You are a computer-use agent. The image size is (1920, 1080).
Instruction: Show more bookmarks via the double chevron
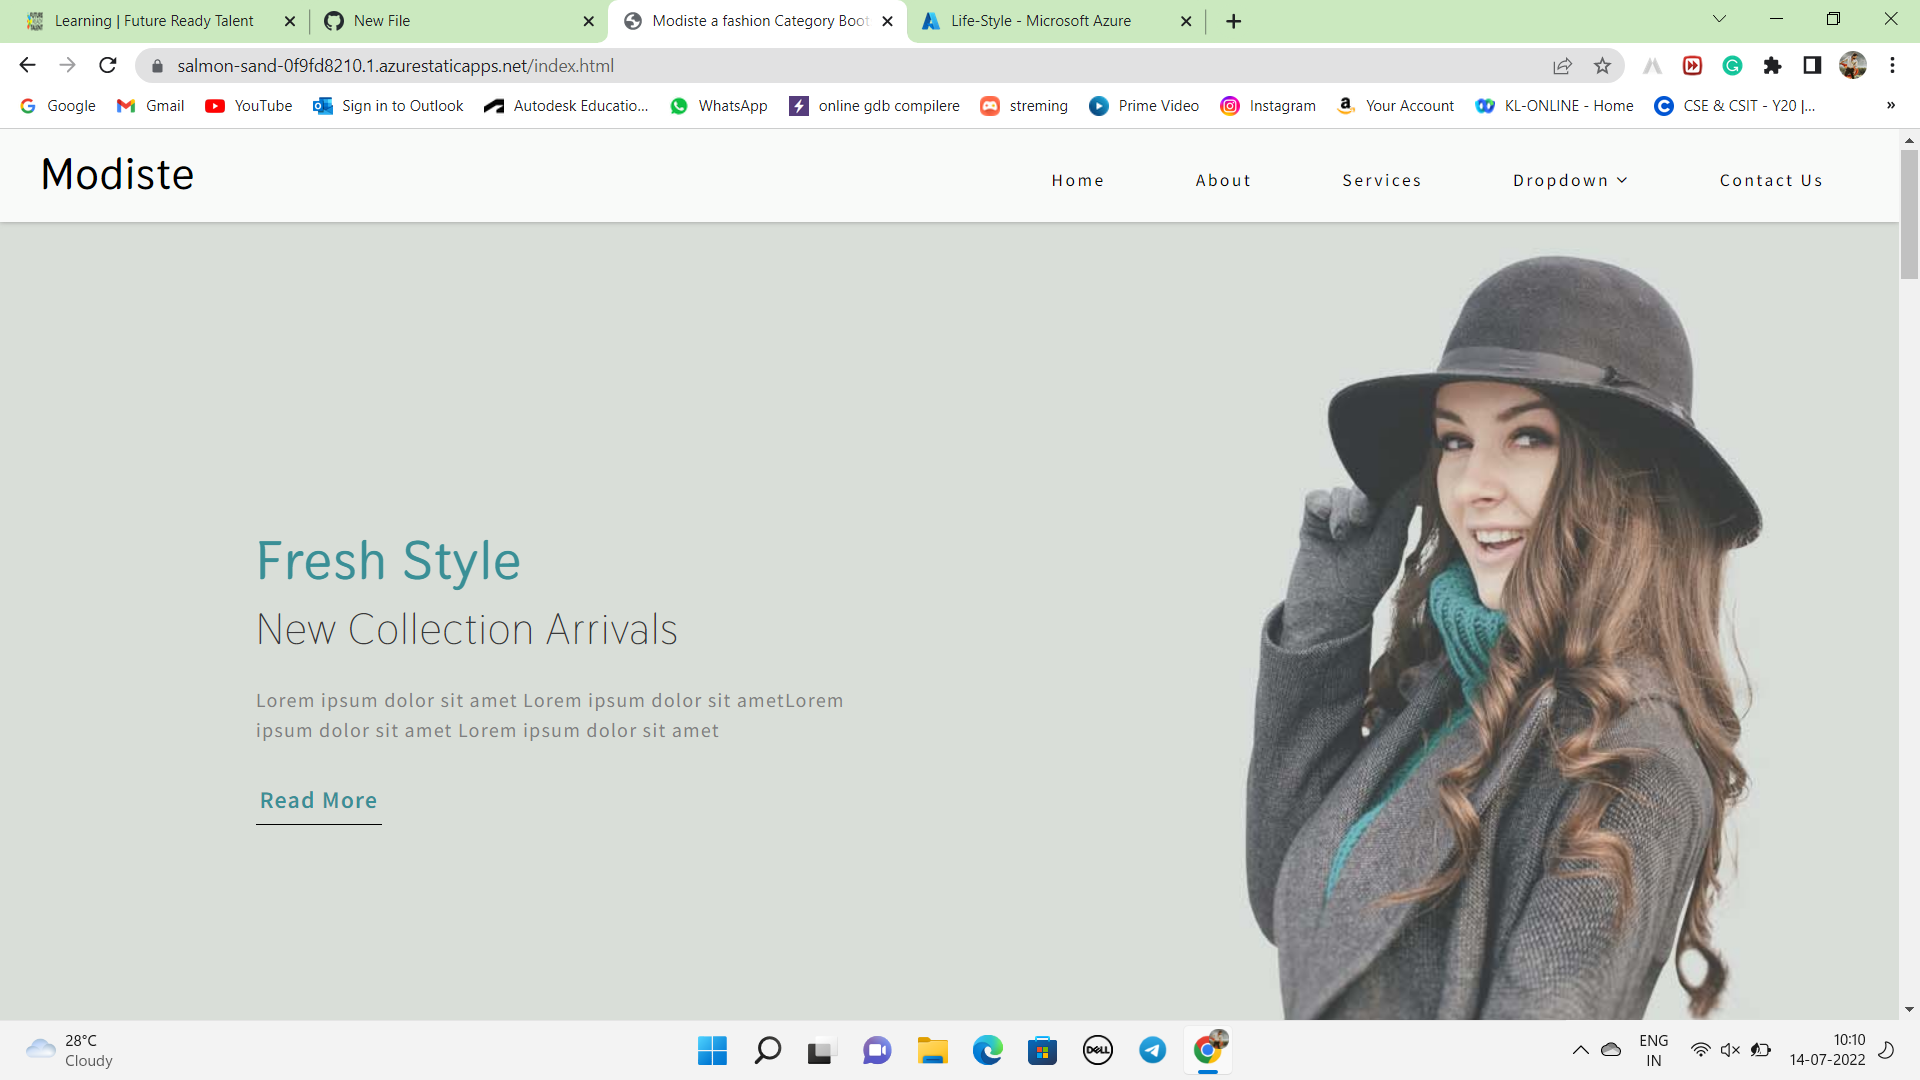click(1890, 106)
